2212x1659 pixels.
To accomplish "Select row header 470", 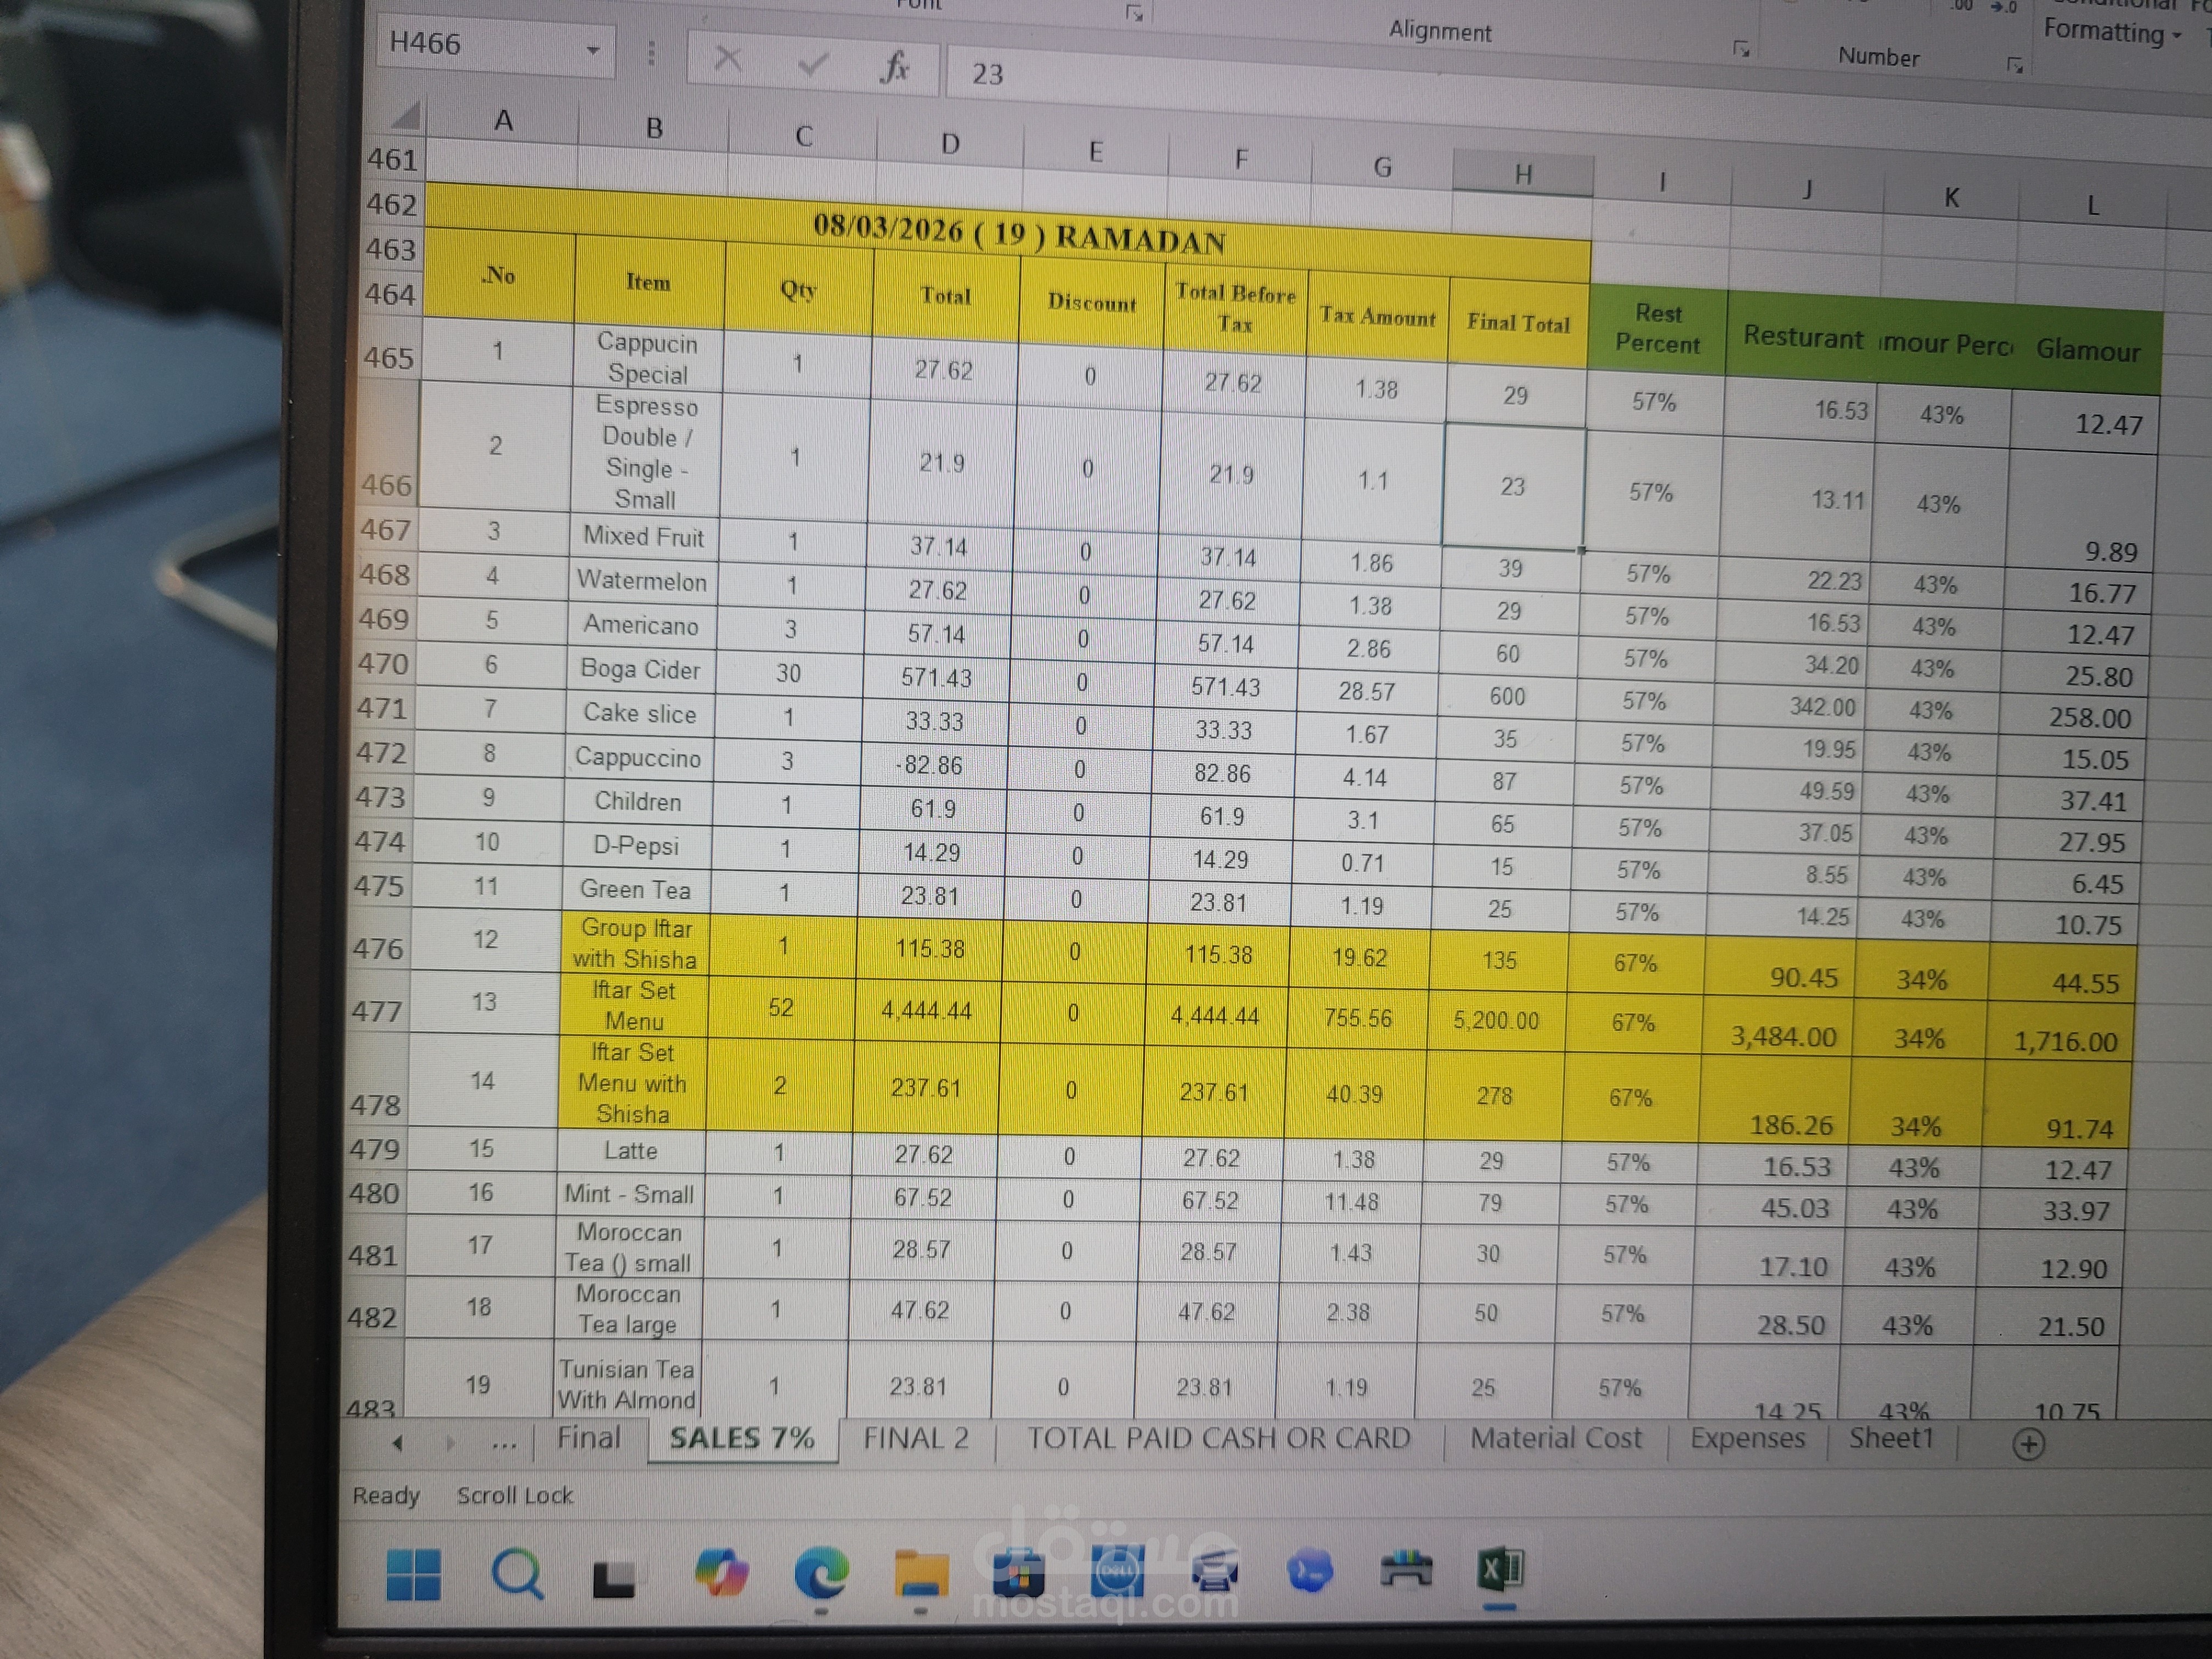I will 383,663.
